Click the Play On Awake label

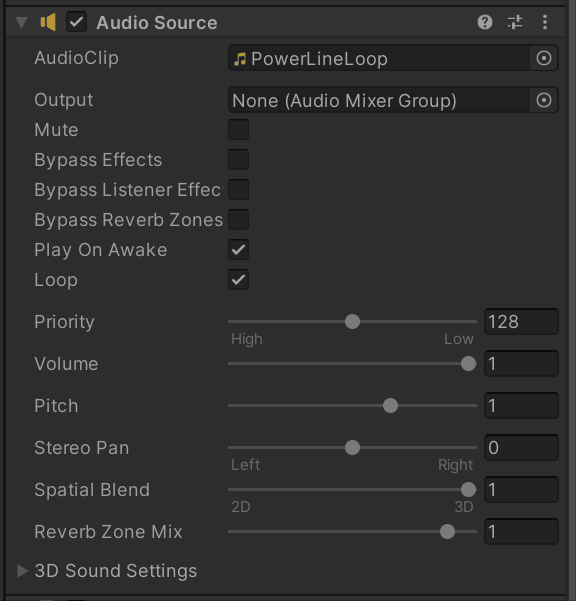click(x=101, y=250)
